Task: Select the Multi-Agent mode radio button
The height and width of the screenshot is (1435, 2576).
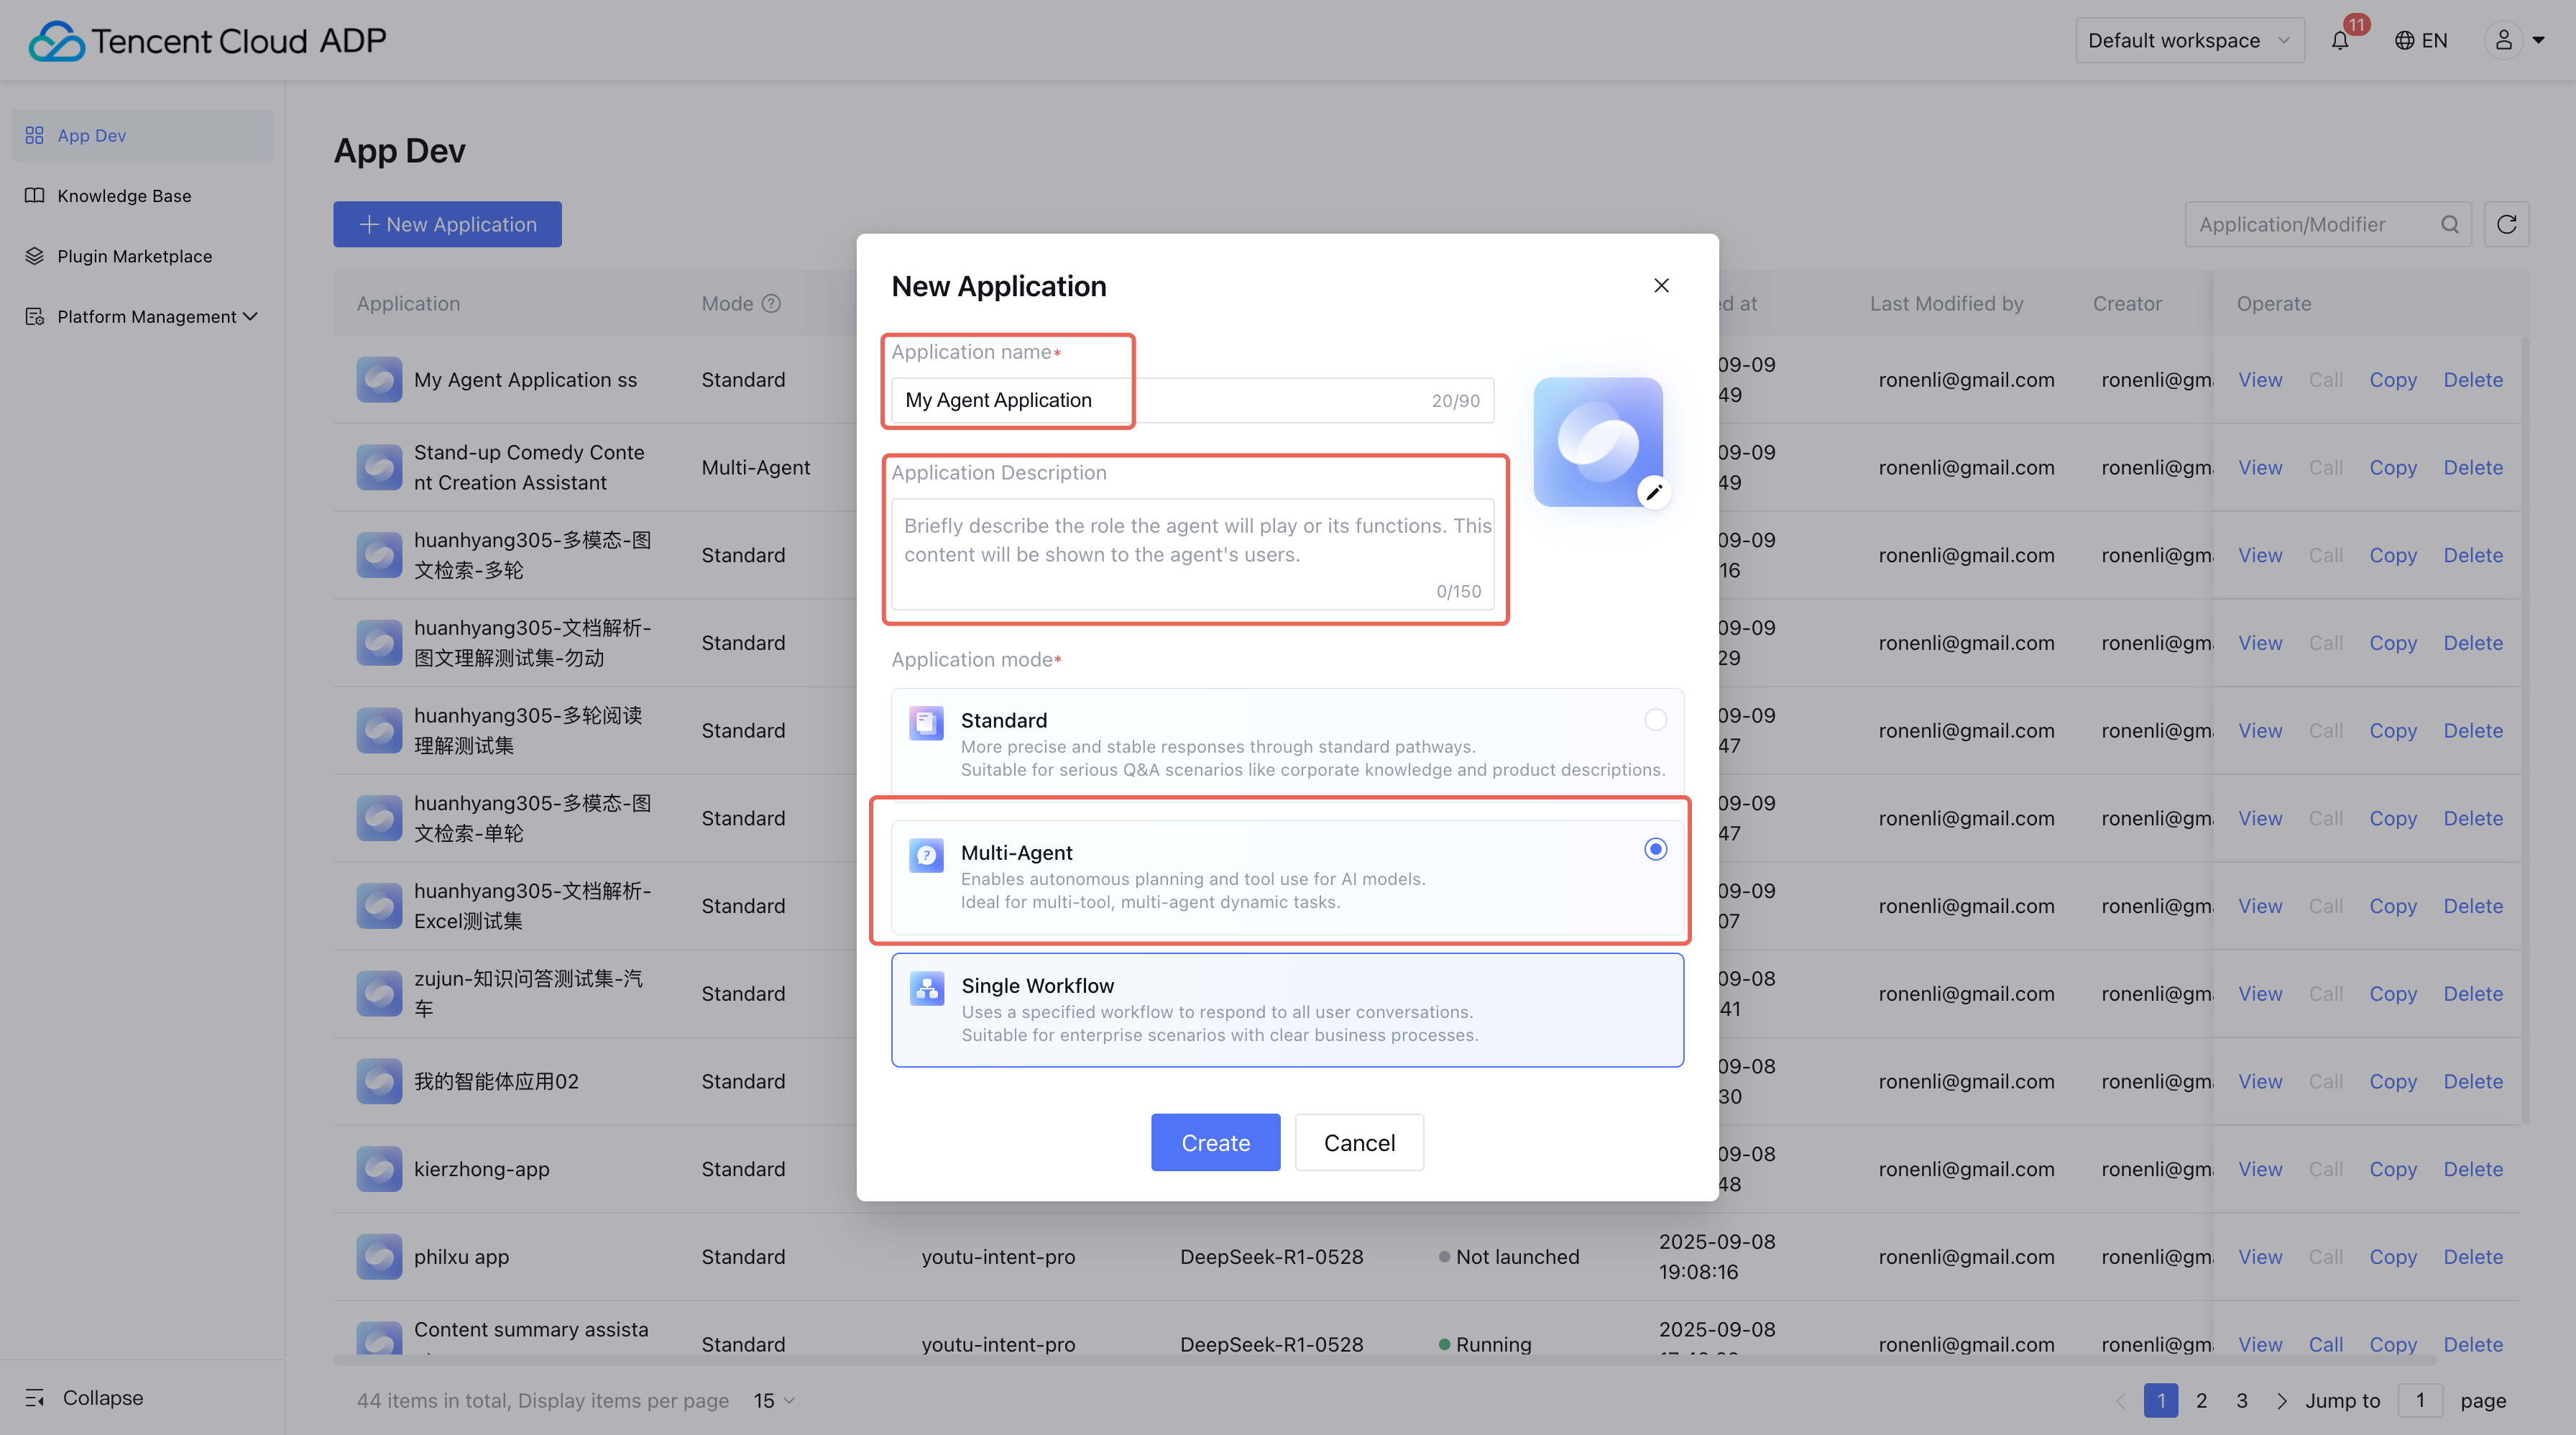Action: [1655, 849]
